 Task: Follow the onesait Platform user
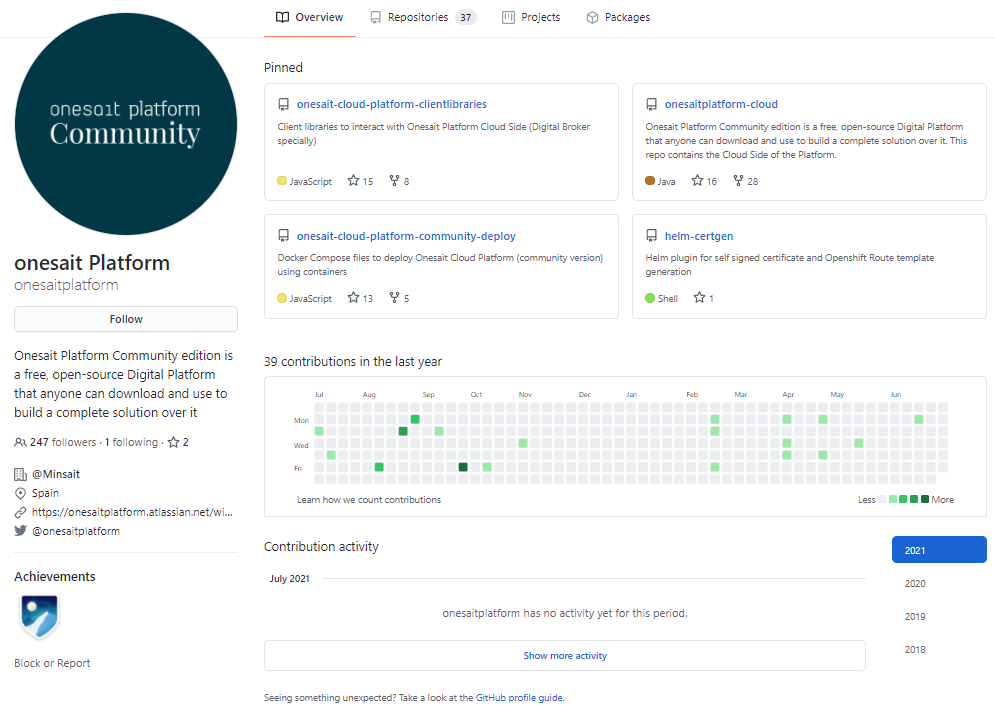(x=126, y=319)
